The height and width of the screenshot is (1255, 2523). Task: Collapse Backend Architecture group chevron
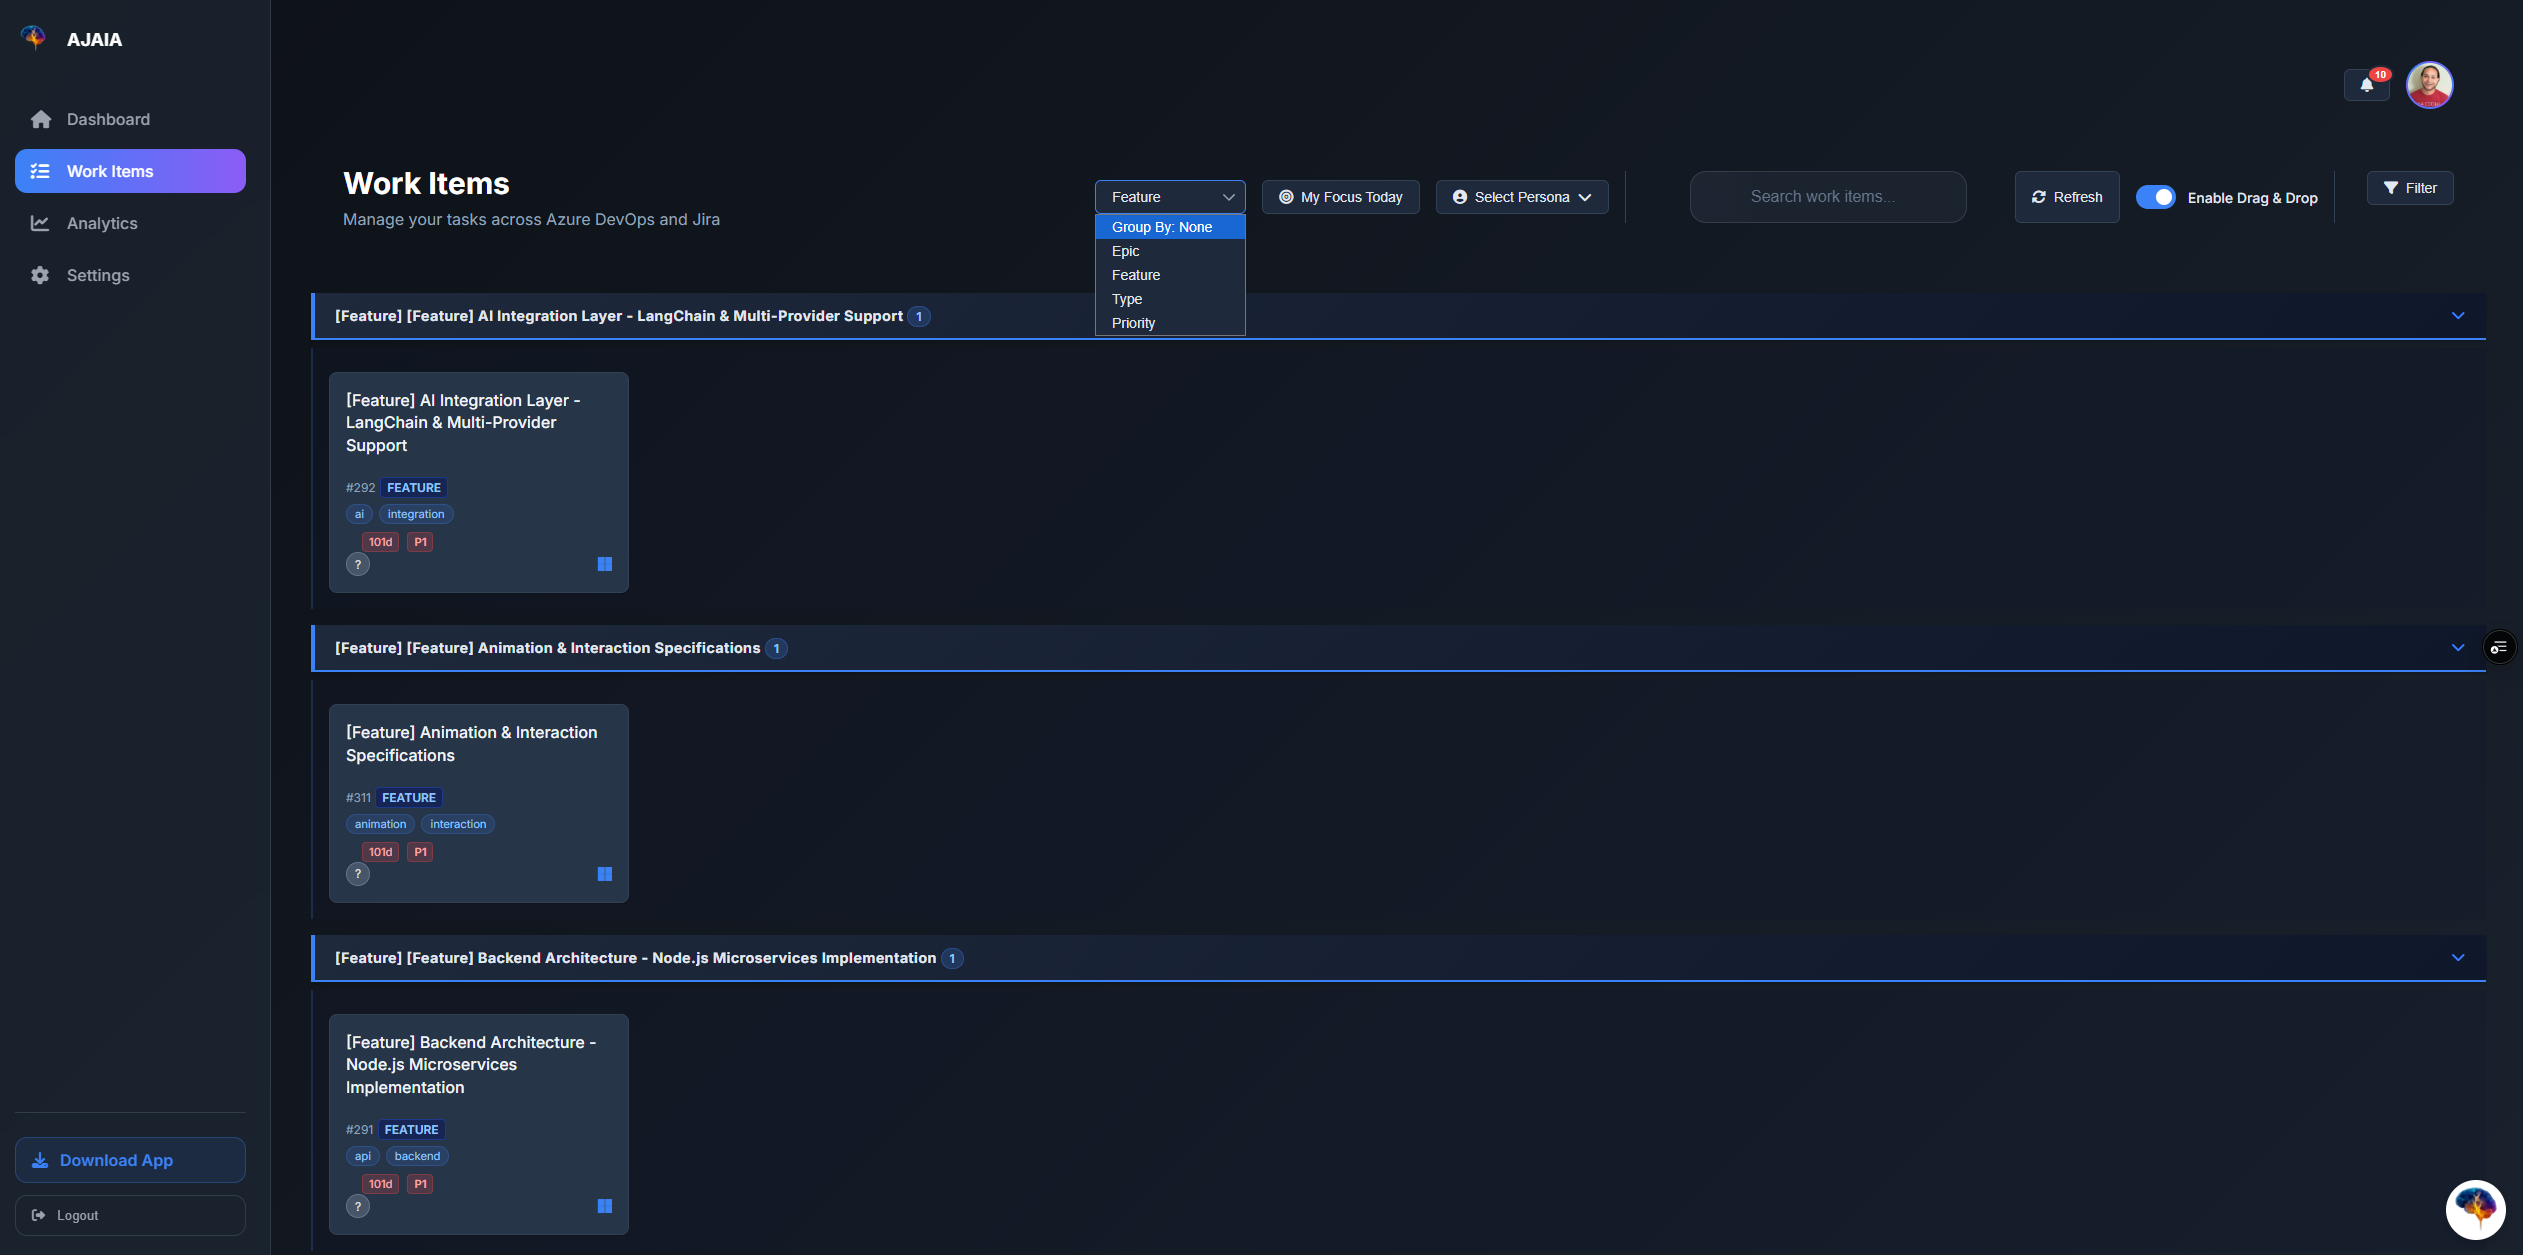(x=2458, y=958)
